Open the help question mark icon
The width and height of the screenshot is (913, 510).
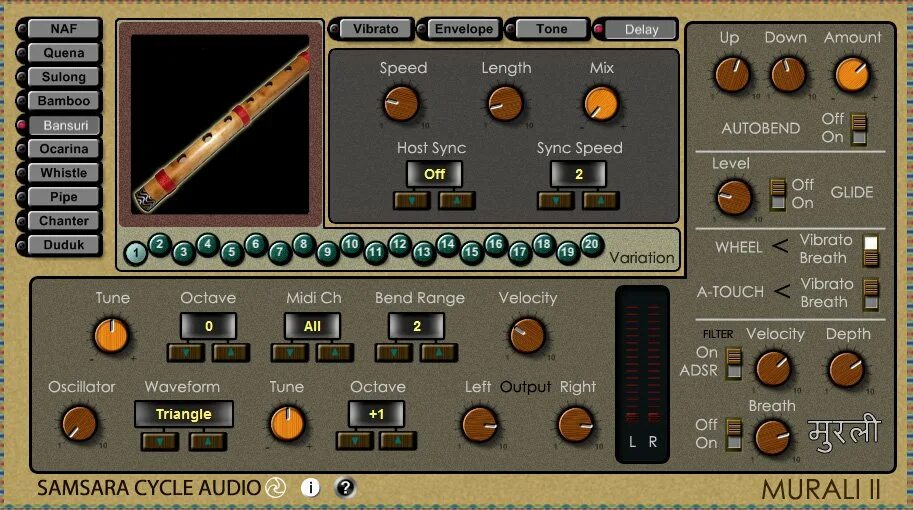[345, 487]
